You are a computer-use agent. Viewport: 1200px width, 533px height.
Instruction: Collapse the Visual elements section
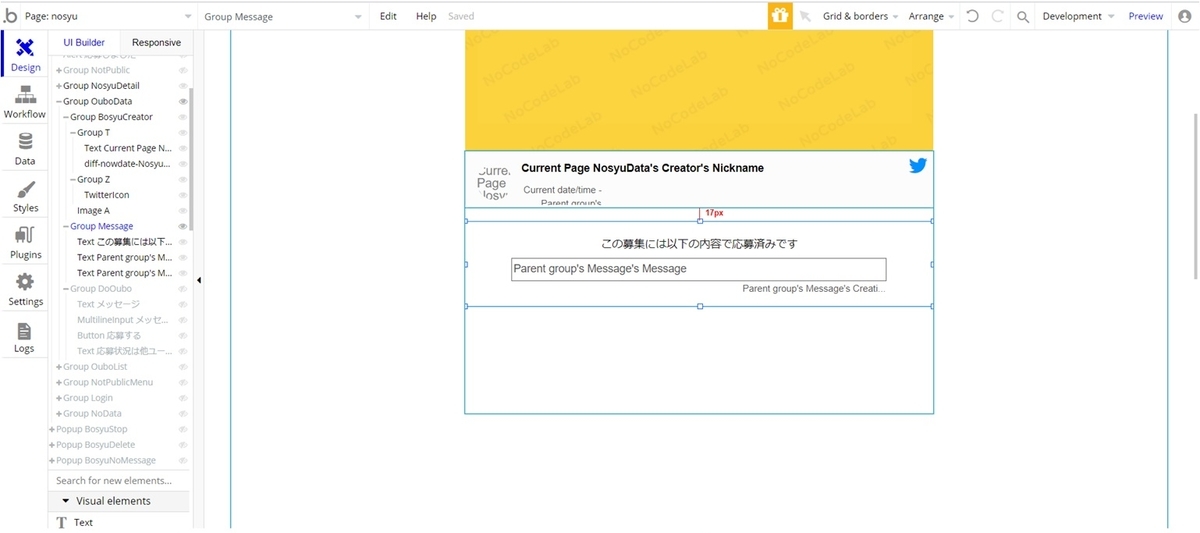[x=66, y=501]
